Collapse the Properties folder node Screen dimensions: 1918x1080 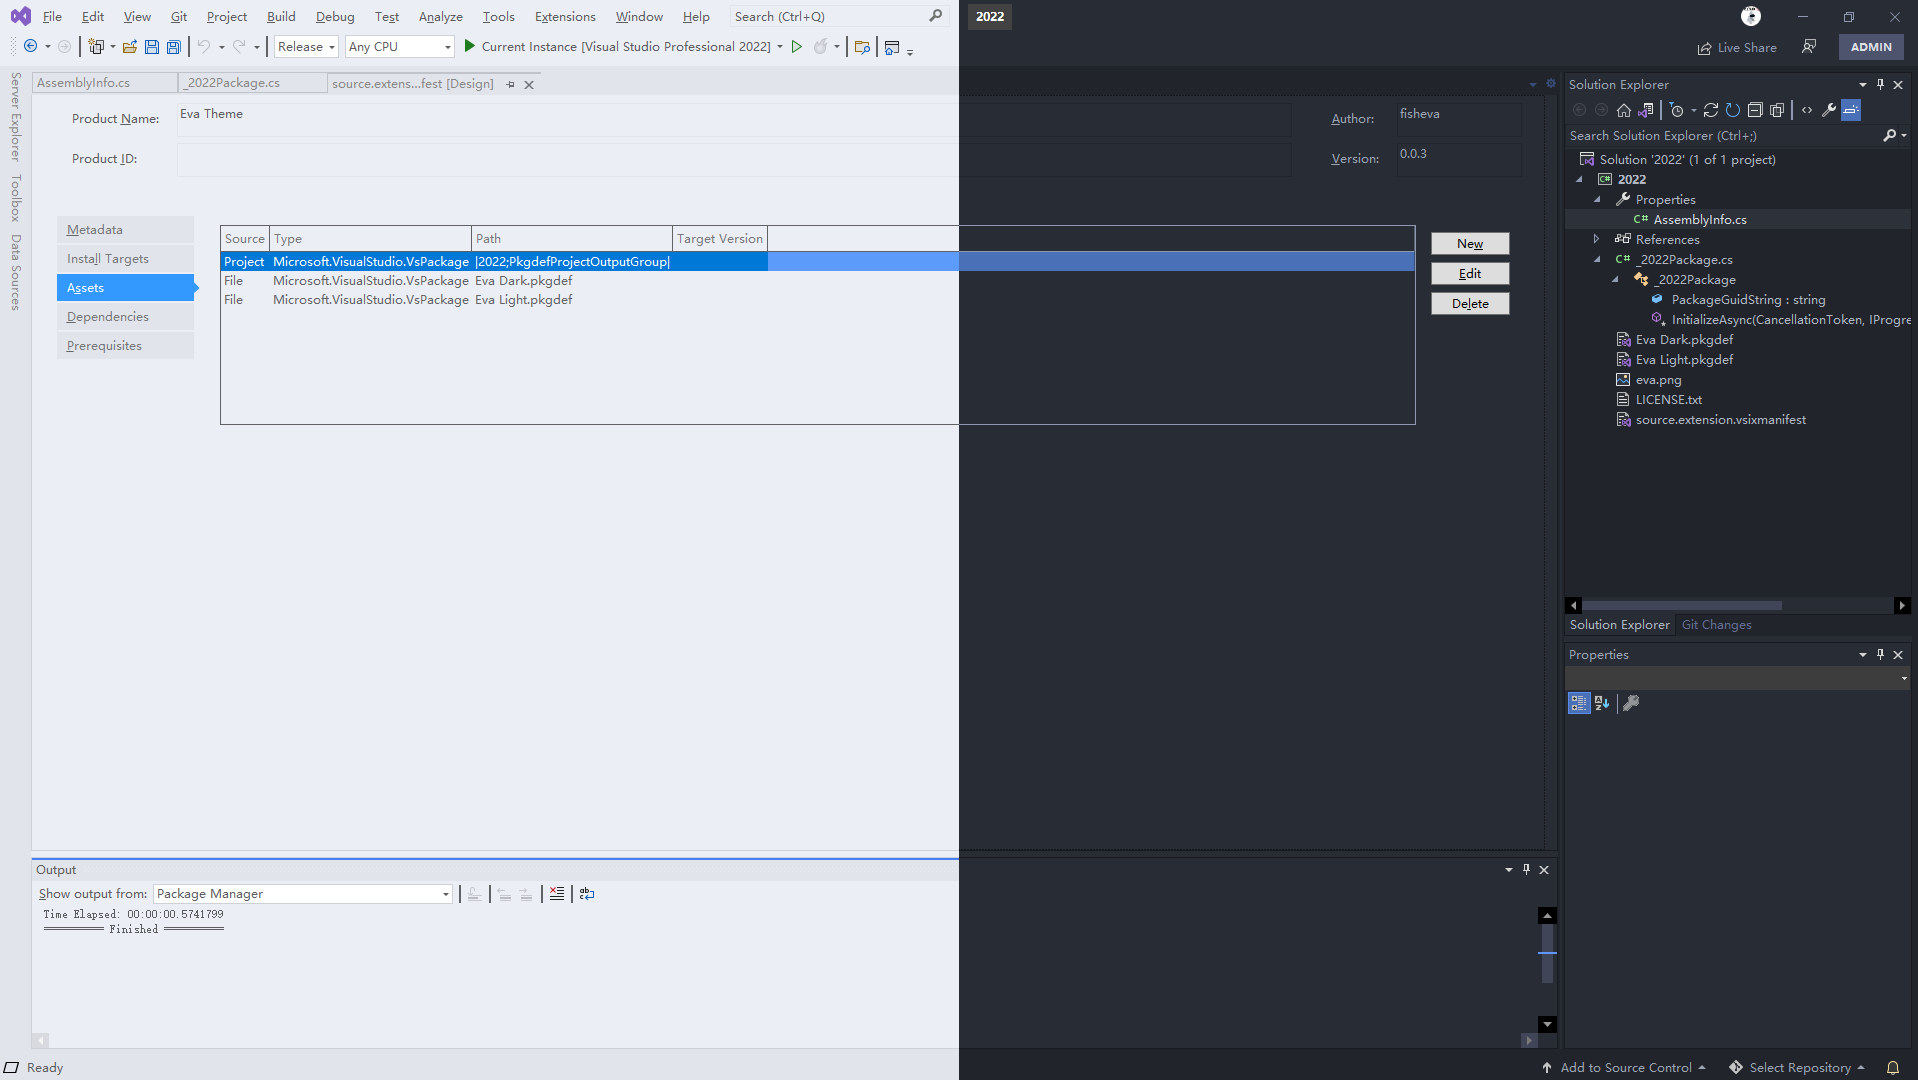[x=1597, y=200]
